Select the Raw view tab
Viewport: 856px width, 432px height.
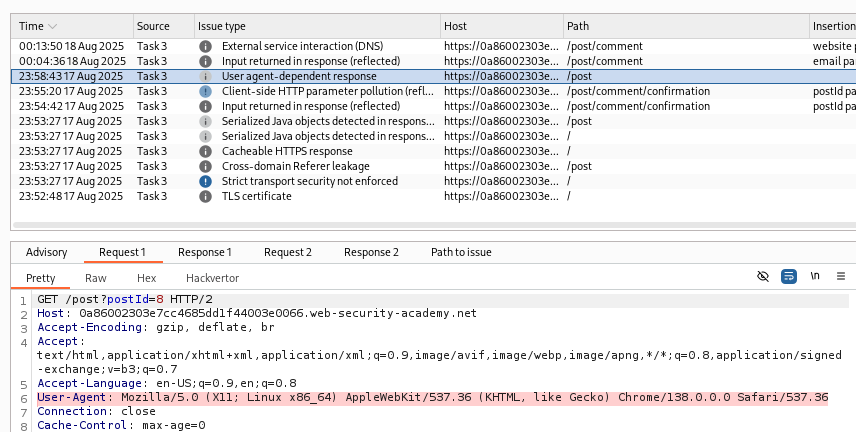96,278
